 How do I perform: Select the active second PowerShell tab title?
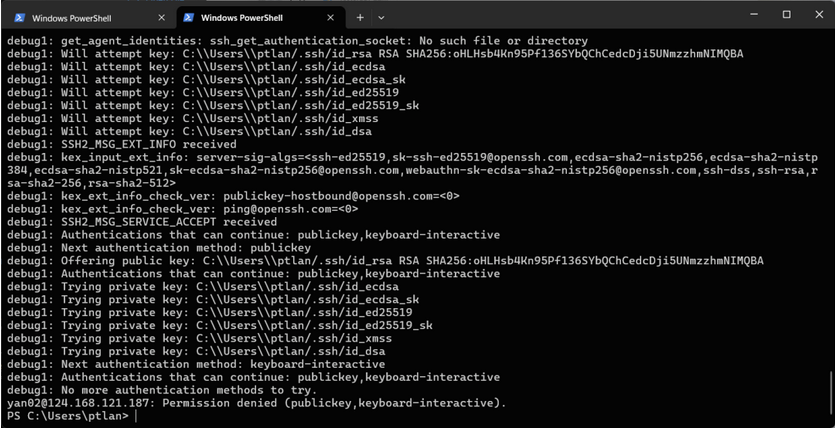click(245, 17)
